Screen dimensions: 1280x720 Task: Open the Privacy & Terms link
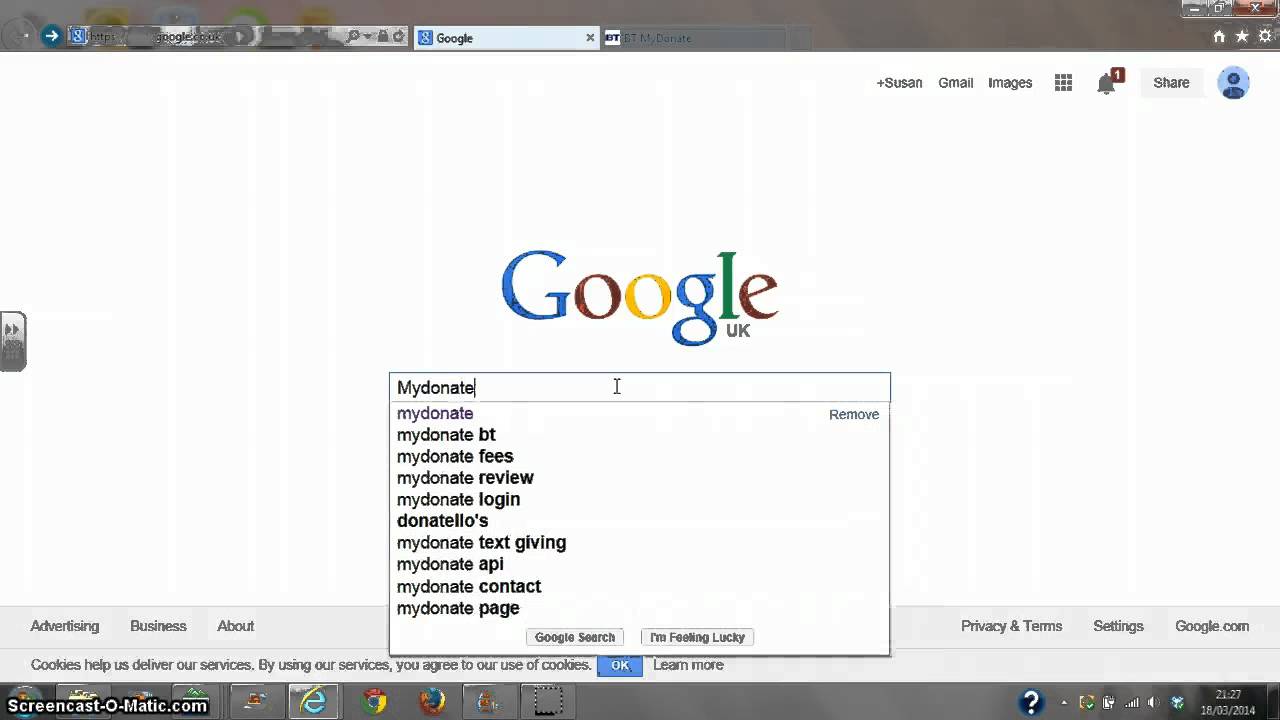coord(1011,626)
